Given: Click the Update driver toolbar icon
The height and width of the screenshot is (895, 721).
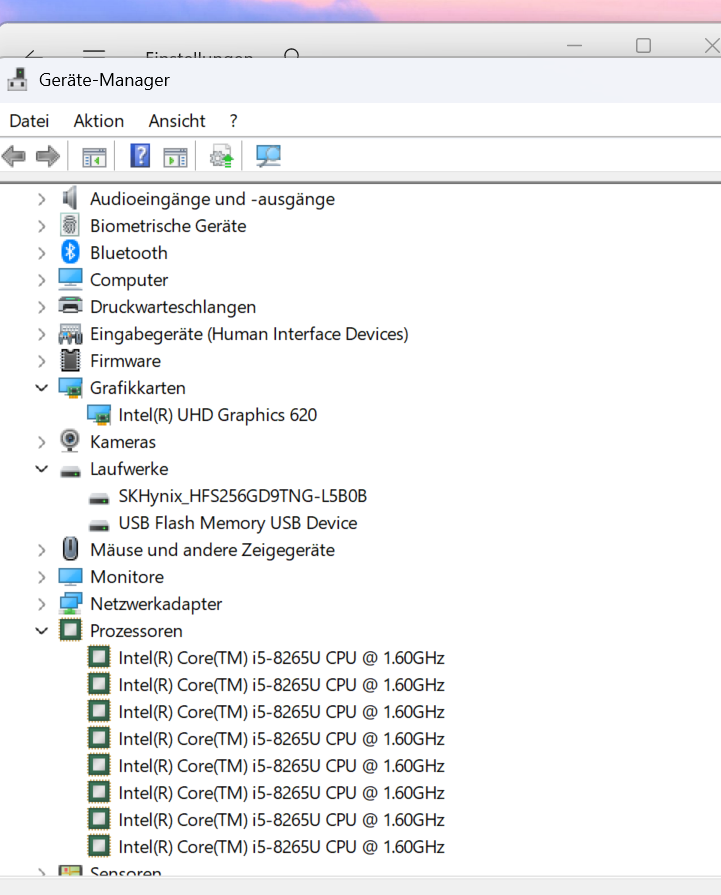Looking at the screenshot, I should pyautogui.click(x=221, y=156).
